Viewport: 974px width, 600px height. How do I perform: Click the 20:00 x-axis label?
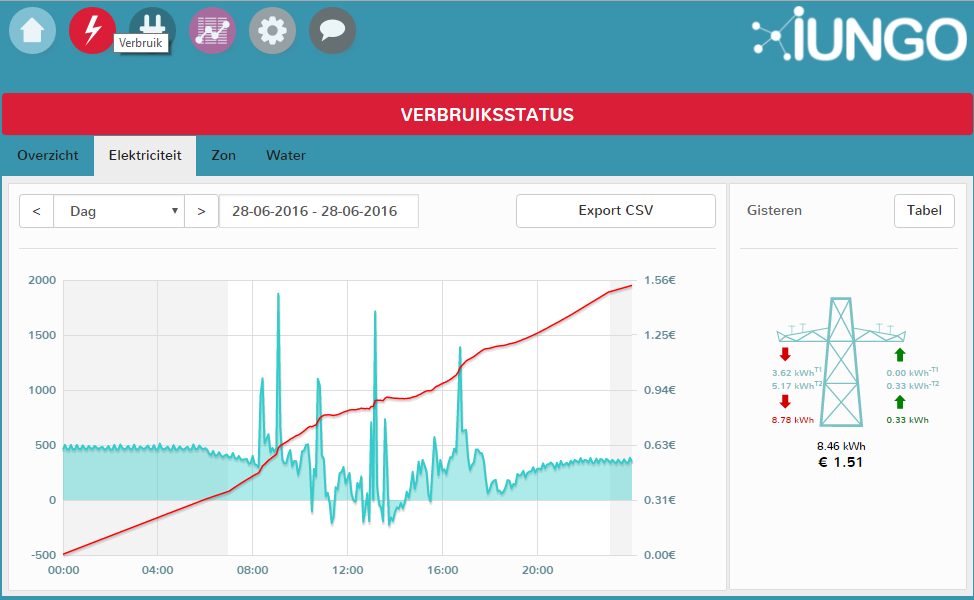[x=537, y=570]
